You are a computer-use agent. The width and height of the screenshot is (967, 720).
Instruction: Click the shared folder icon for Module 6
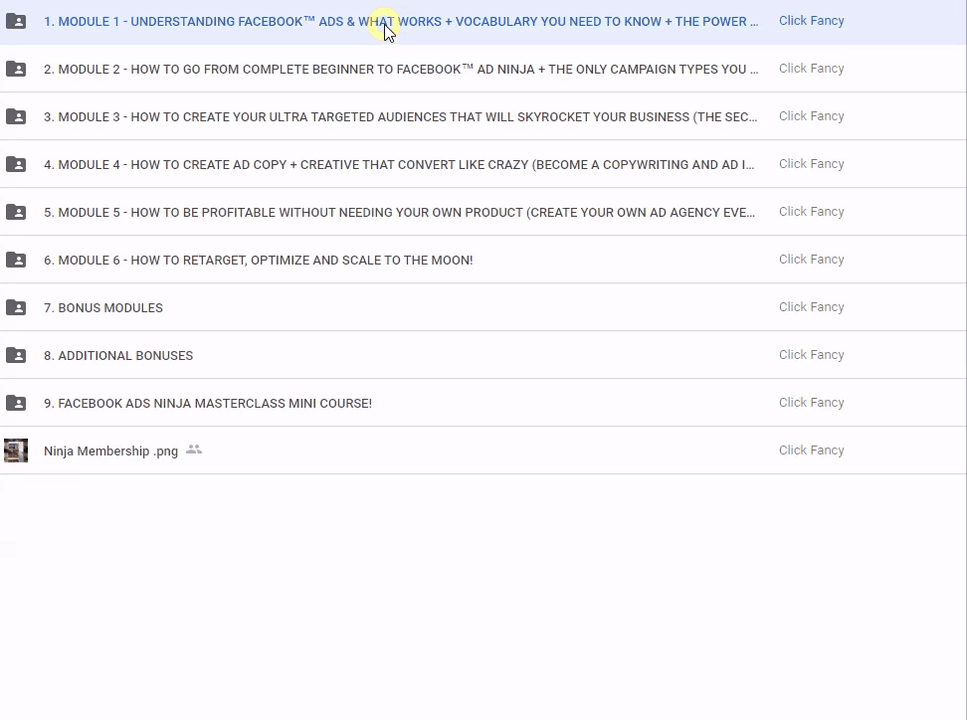click(16, 260)
